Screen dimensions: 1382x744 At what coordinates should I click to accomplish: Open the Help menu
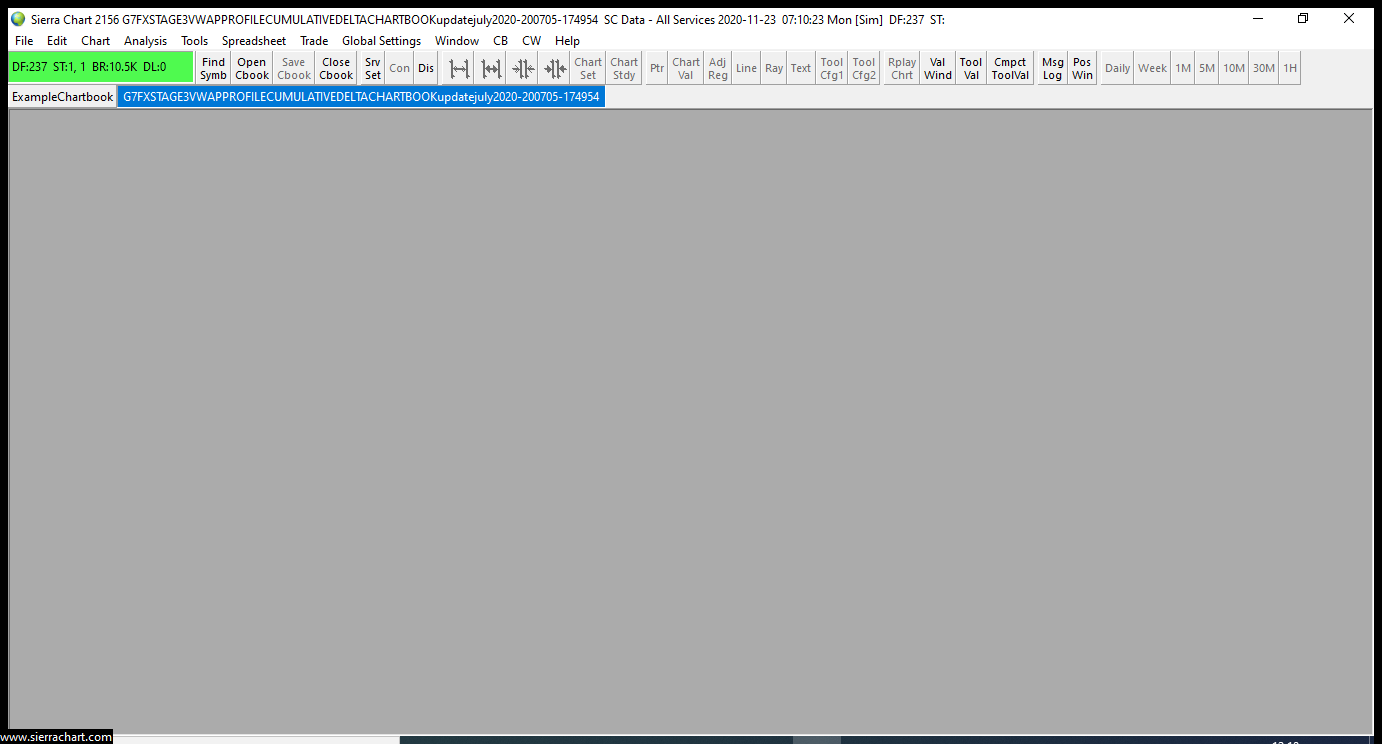[568, 41]
